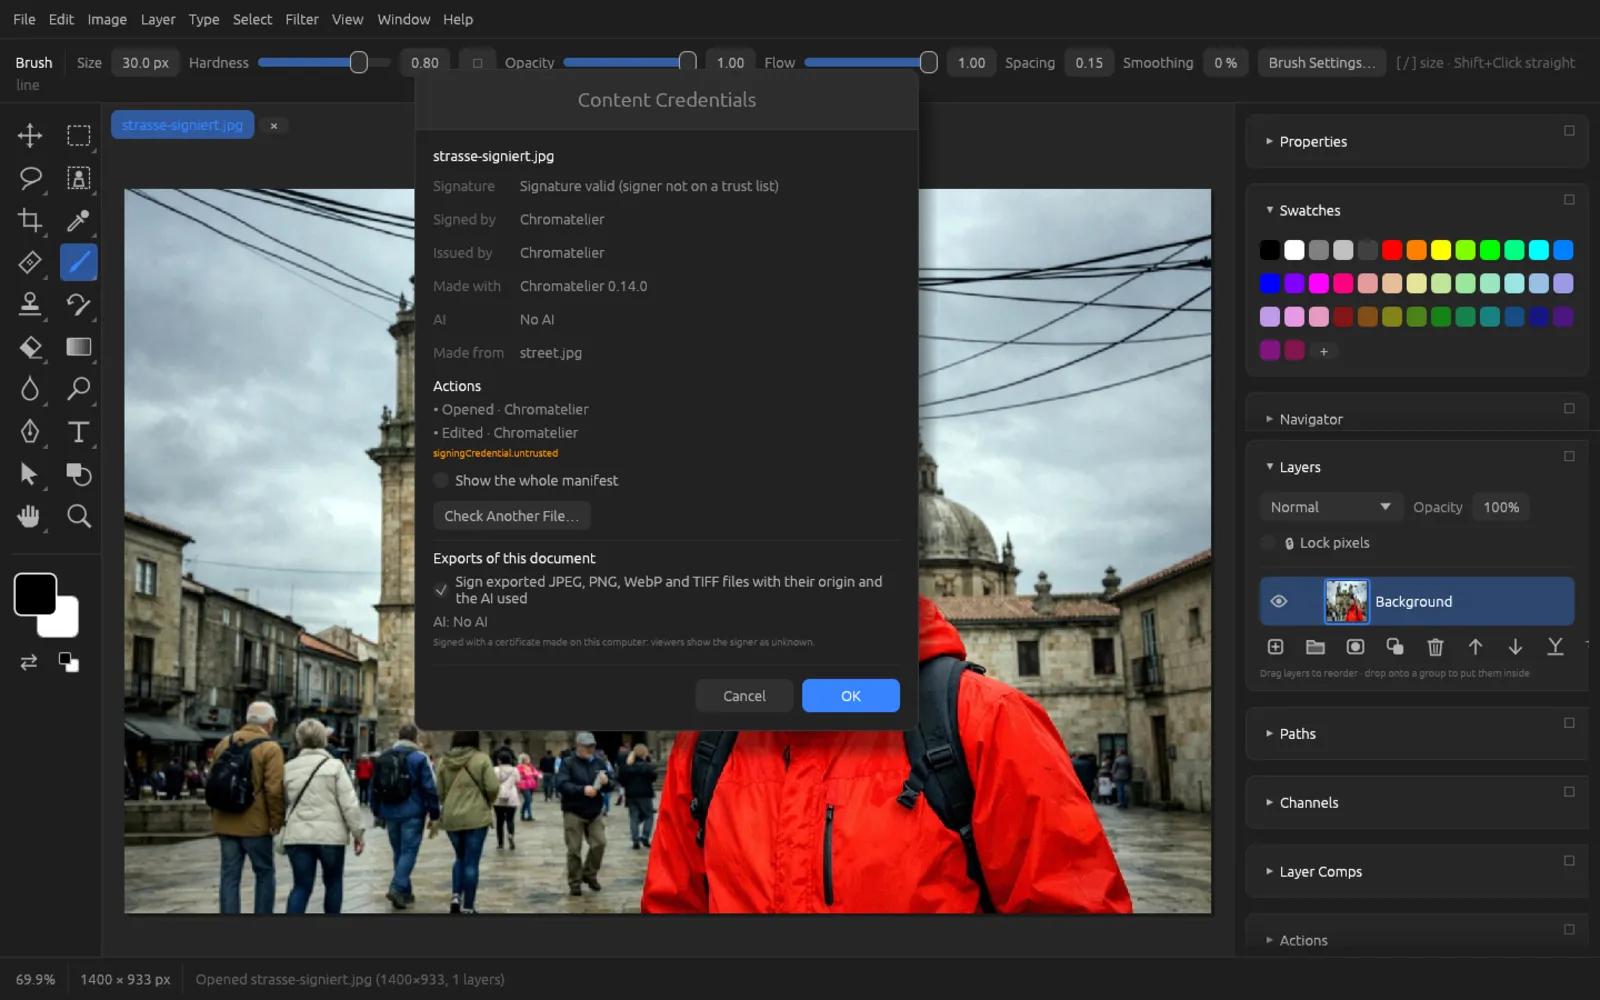Toggle Background layer visibility eye
1600x1000 pixels.
1278,601
